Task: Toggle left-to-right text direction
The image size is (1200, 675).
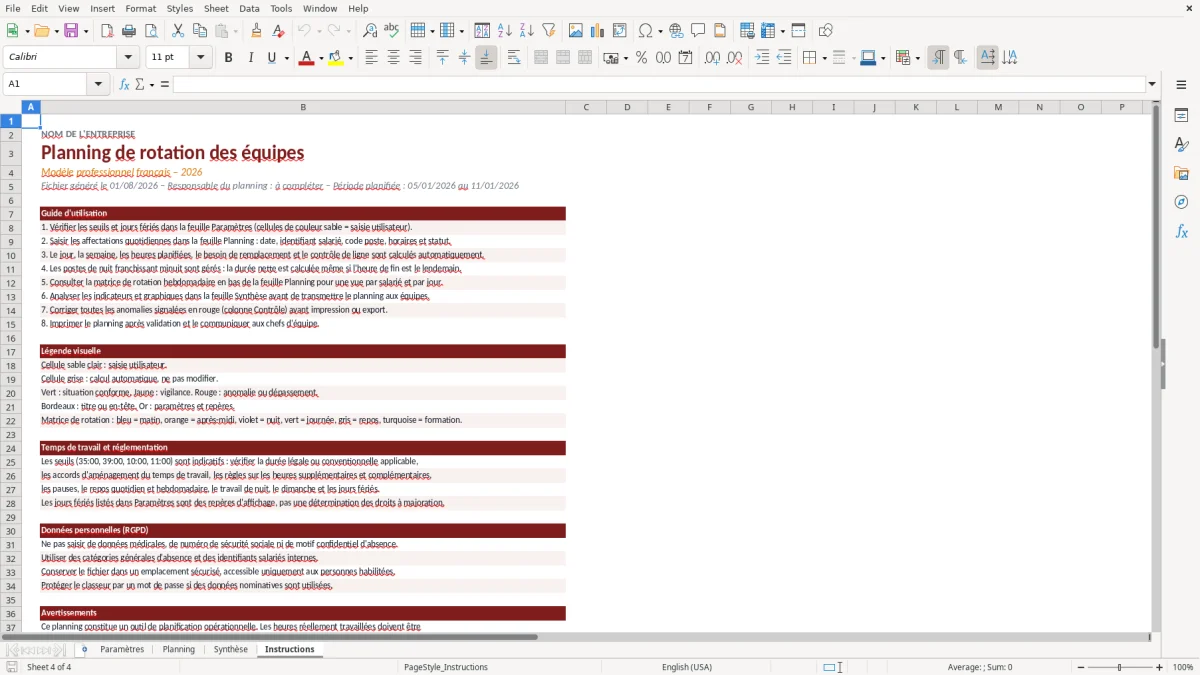Action: 938,58
